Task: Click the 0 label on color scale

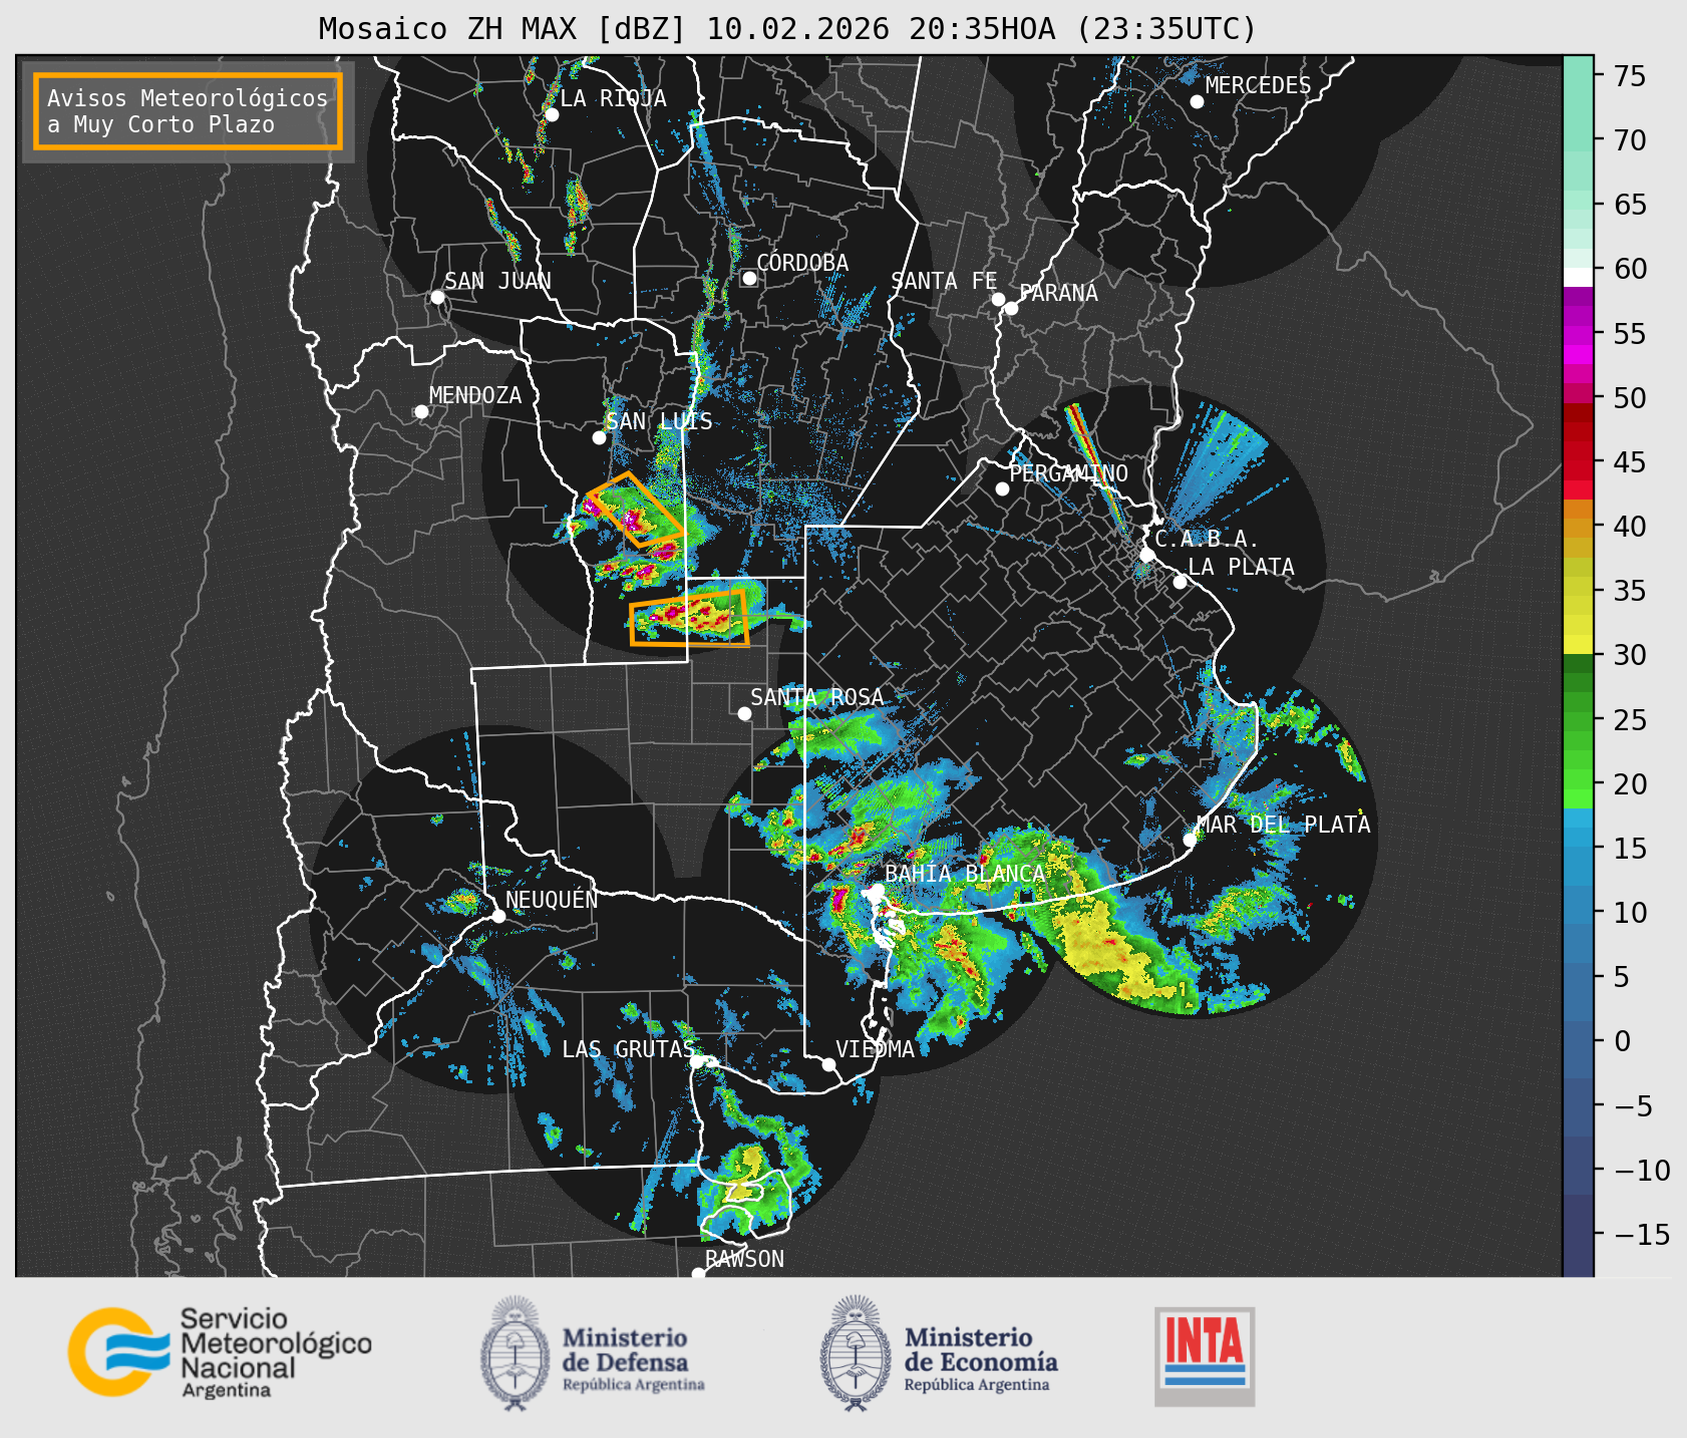Action: click(x=1621, y=1041)
